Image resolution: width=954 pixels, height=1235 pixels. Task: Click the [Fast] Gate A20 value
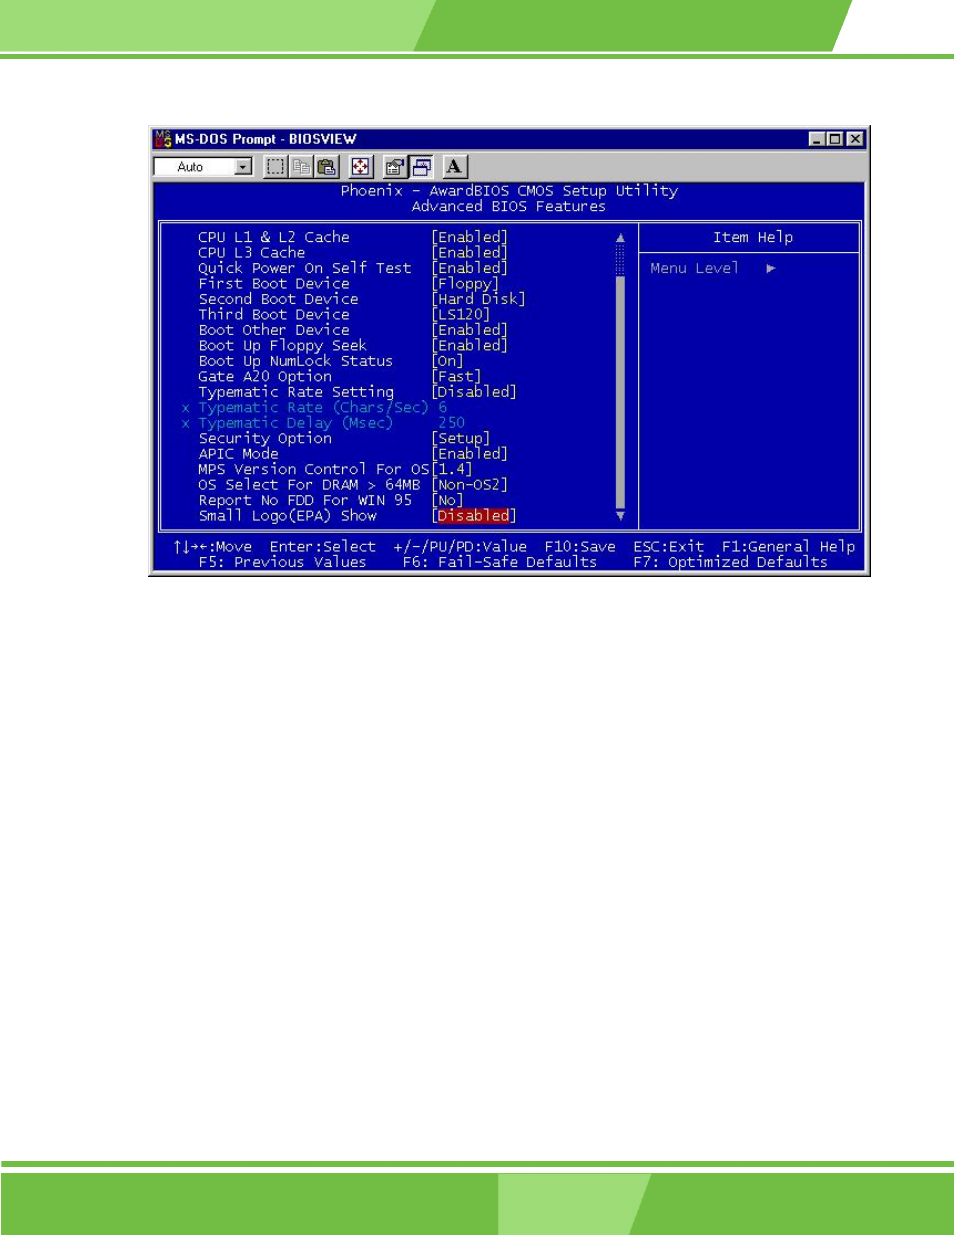click(x=456, y=377)
